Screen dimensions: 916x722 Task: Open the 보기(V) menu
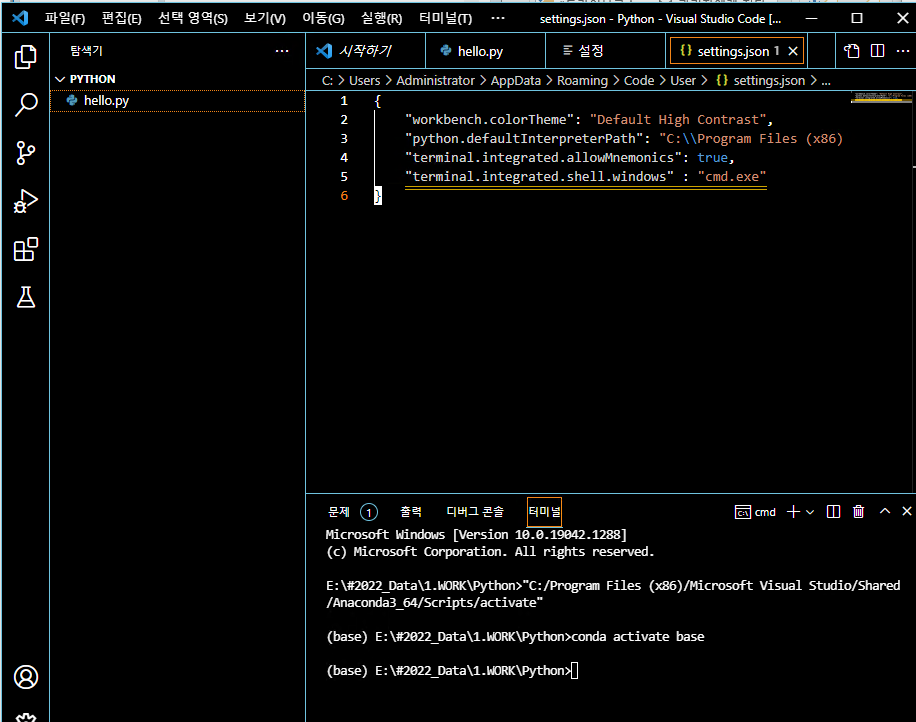tap(265, 19)
